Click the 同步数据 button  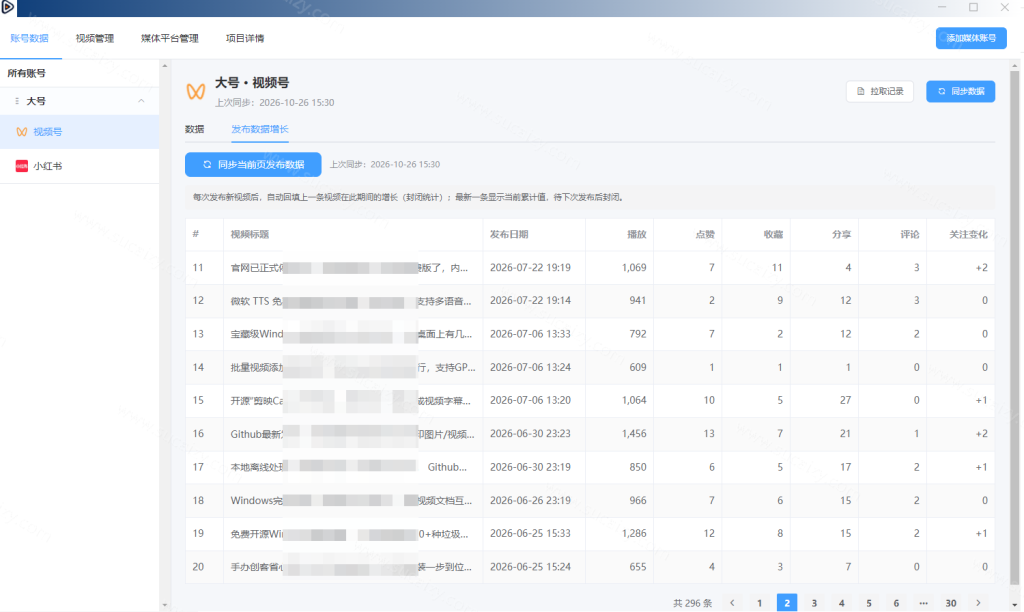(x=961, y=91)
